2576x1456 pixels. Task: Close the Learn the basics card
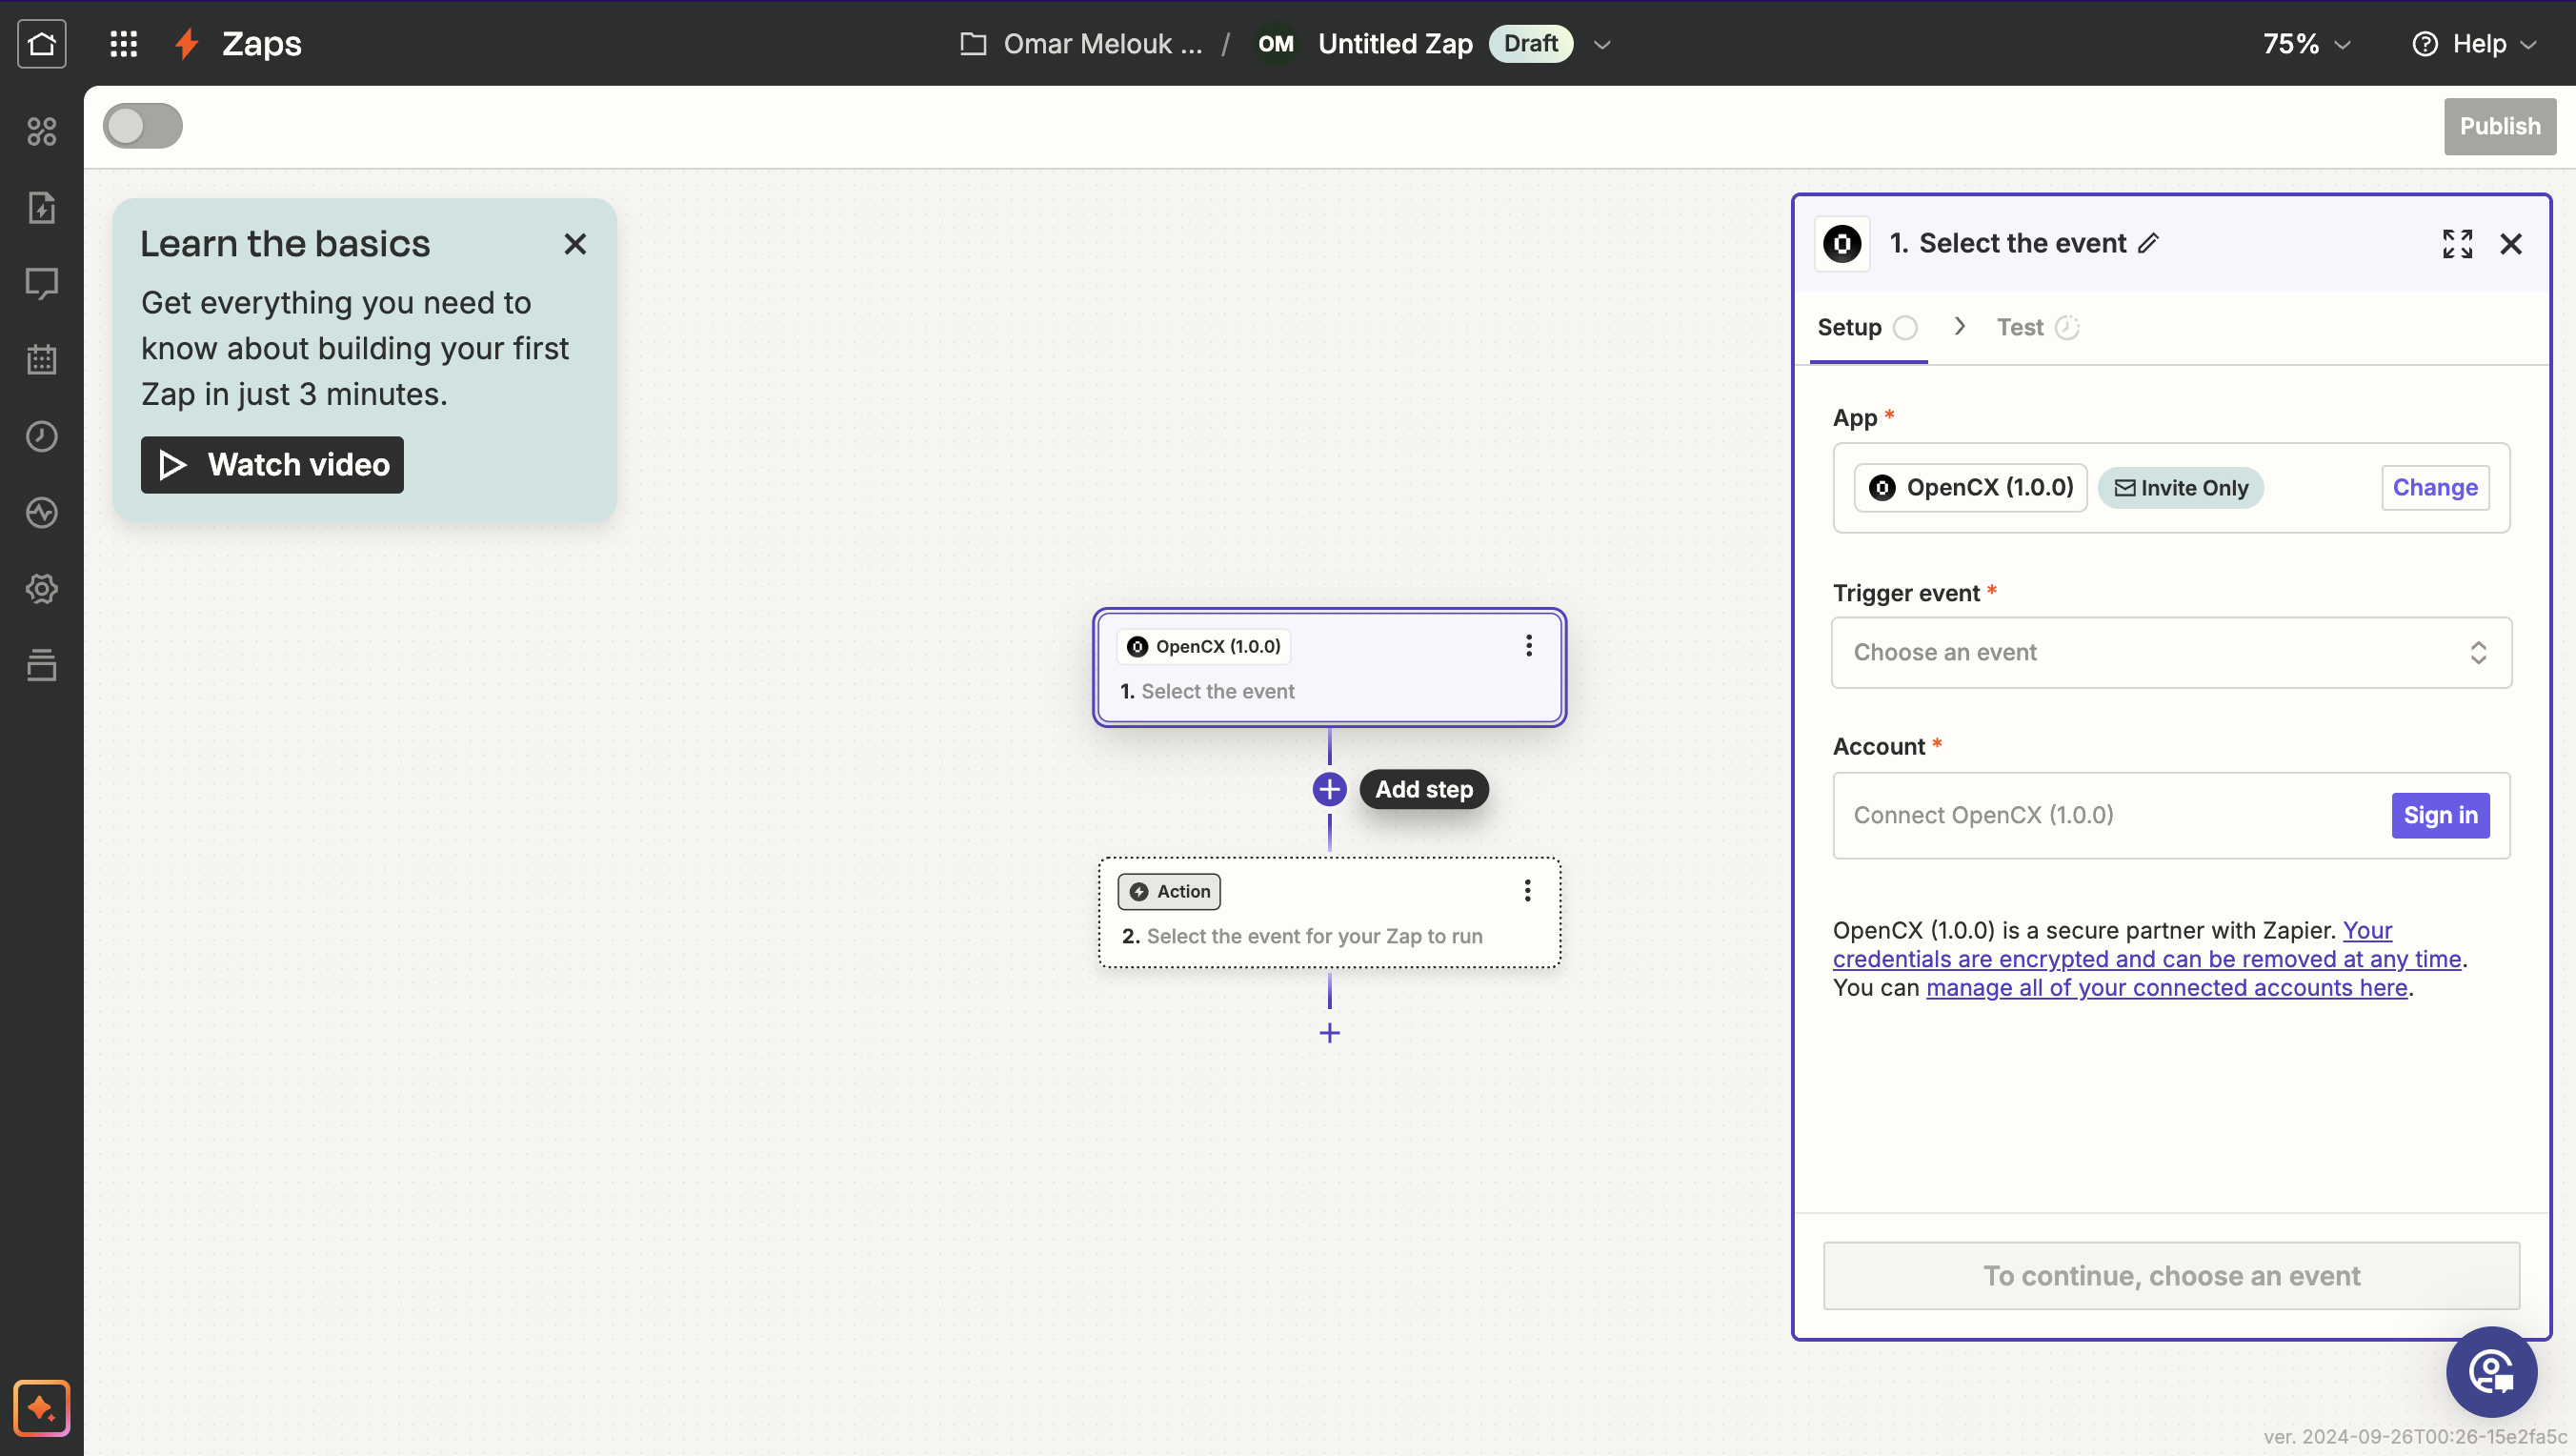coord(575,244)
